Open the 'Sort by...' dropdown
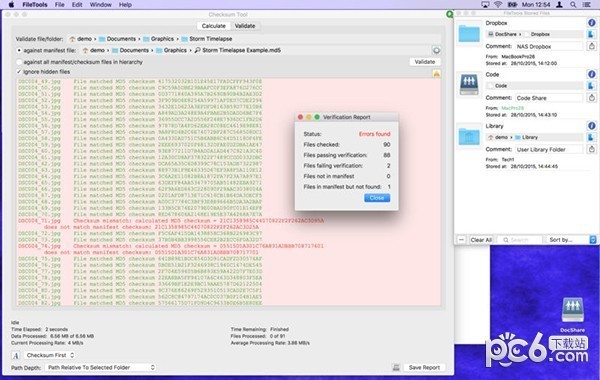This screenshot has height=380, width=600. tap(571, 240)
